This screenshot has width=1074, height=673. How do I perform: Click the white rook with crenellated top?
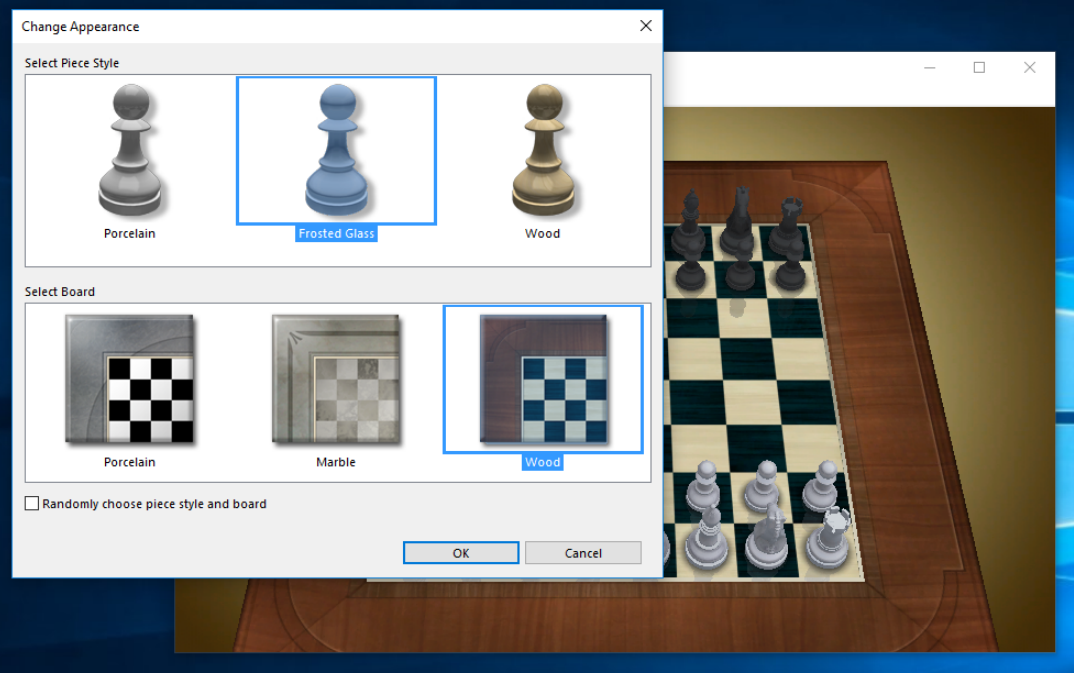point(829,537)
